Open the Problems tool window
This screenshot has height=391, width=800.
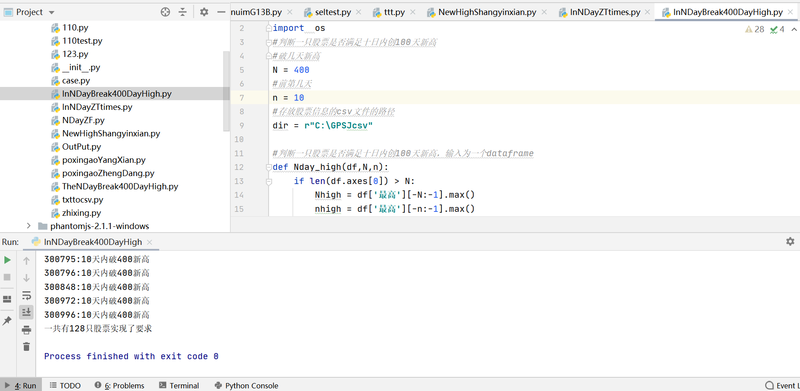click(x=120, y=385)
